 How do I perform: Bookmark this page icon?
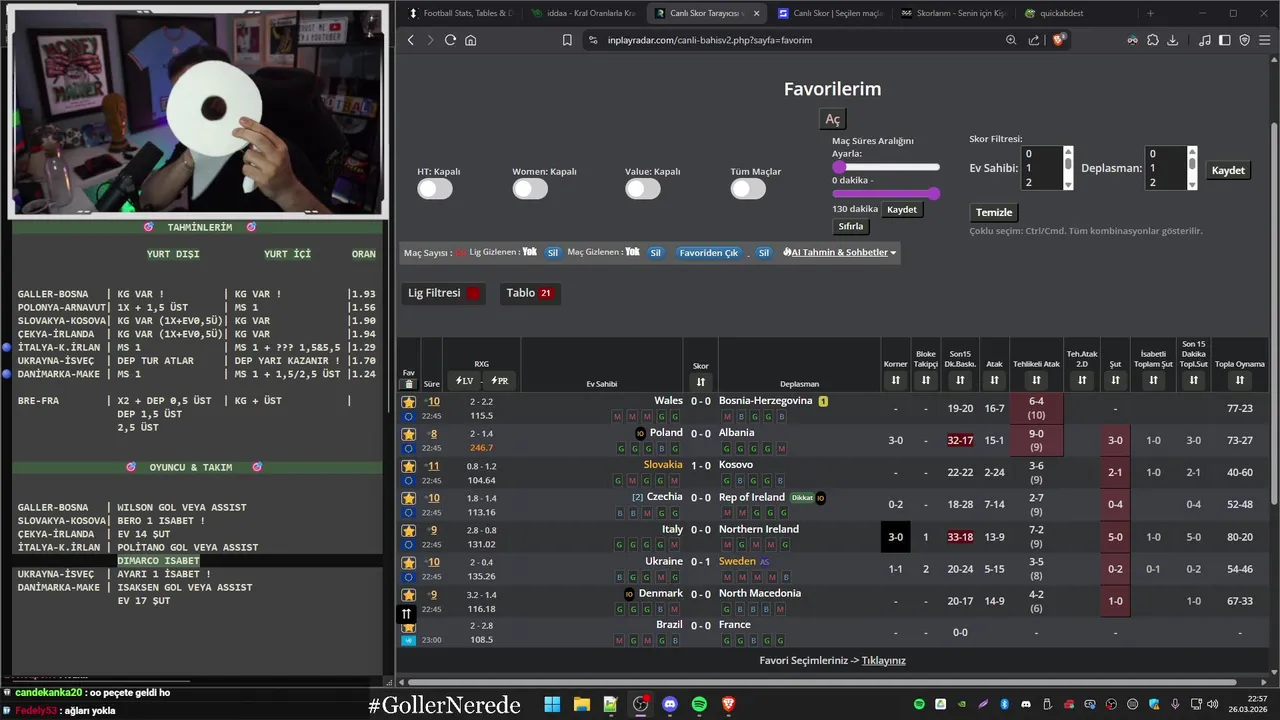click(567, 40)
